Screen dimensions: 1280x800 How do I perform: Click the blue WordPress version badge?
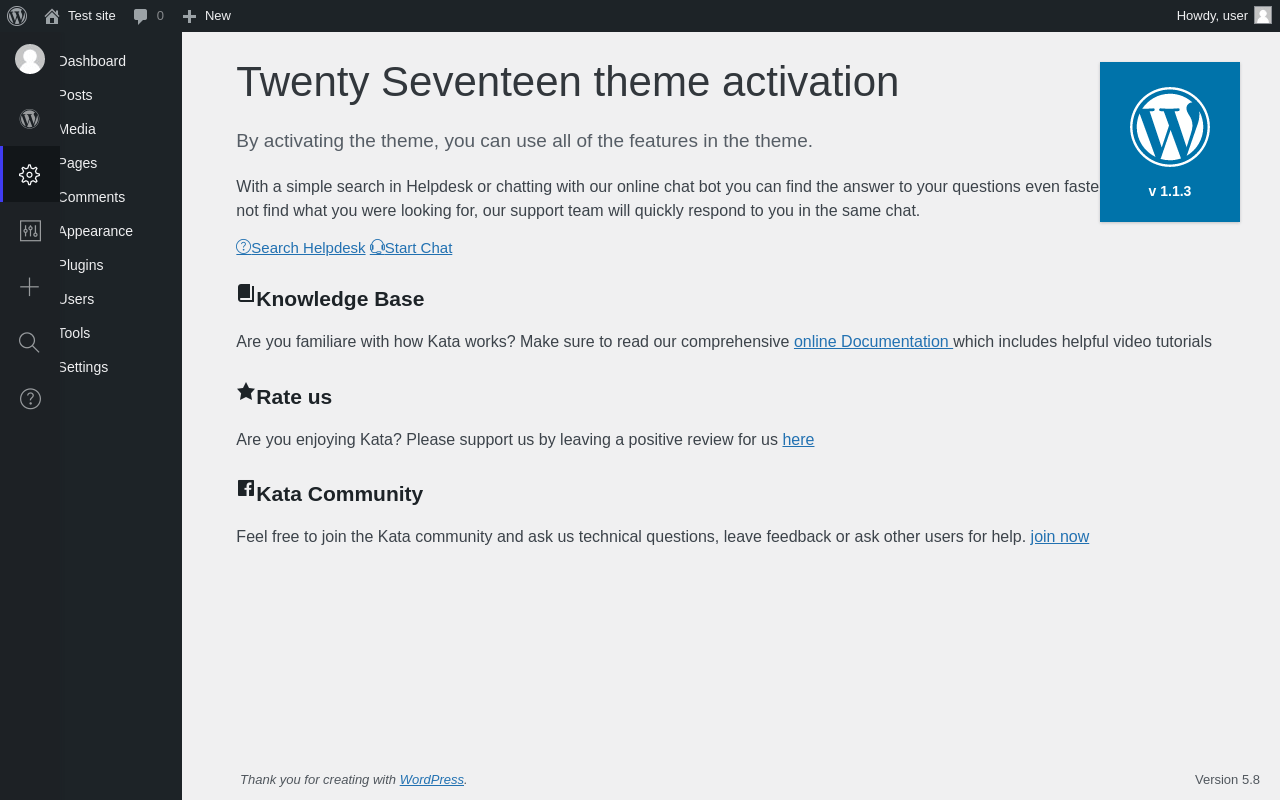point(1170,142)
